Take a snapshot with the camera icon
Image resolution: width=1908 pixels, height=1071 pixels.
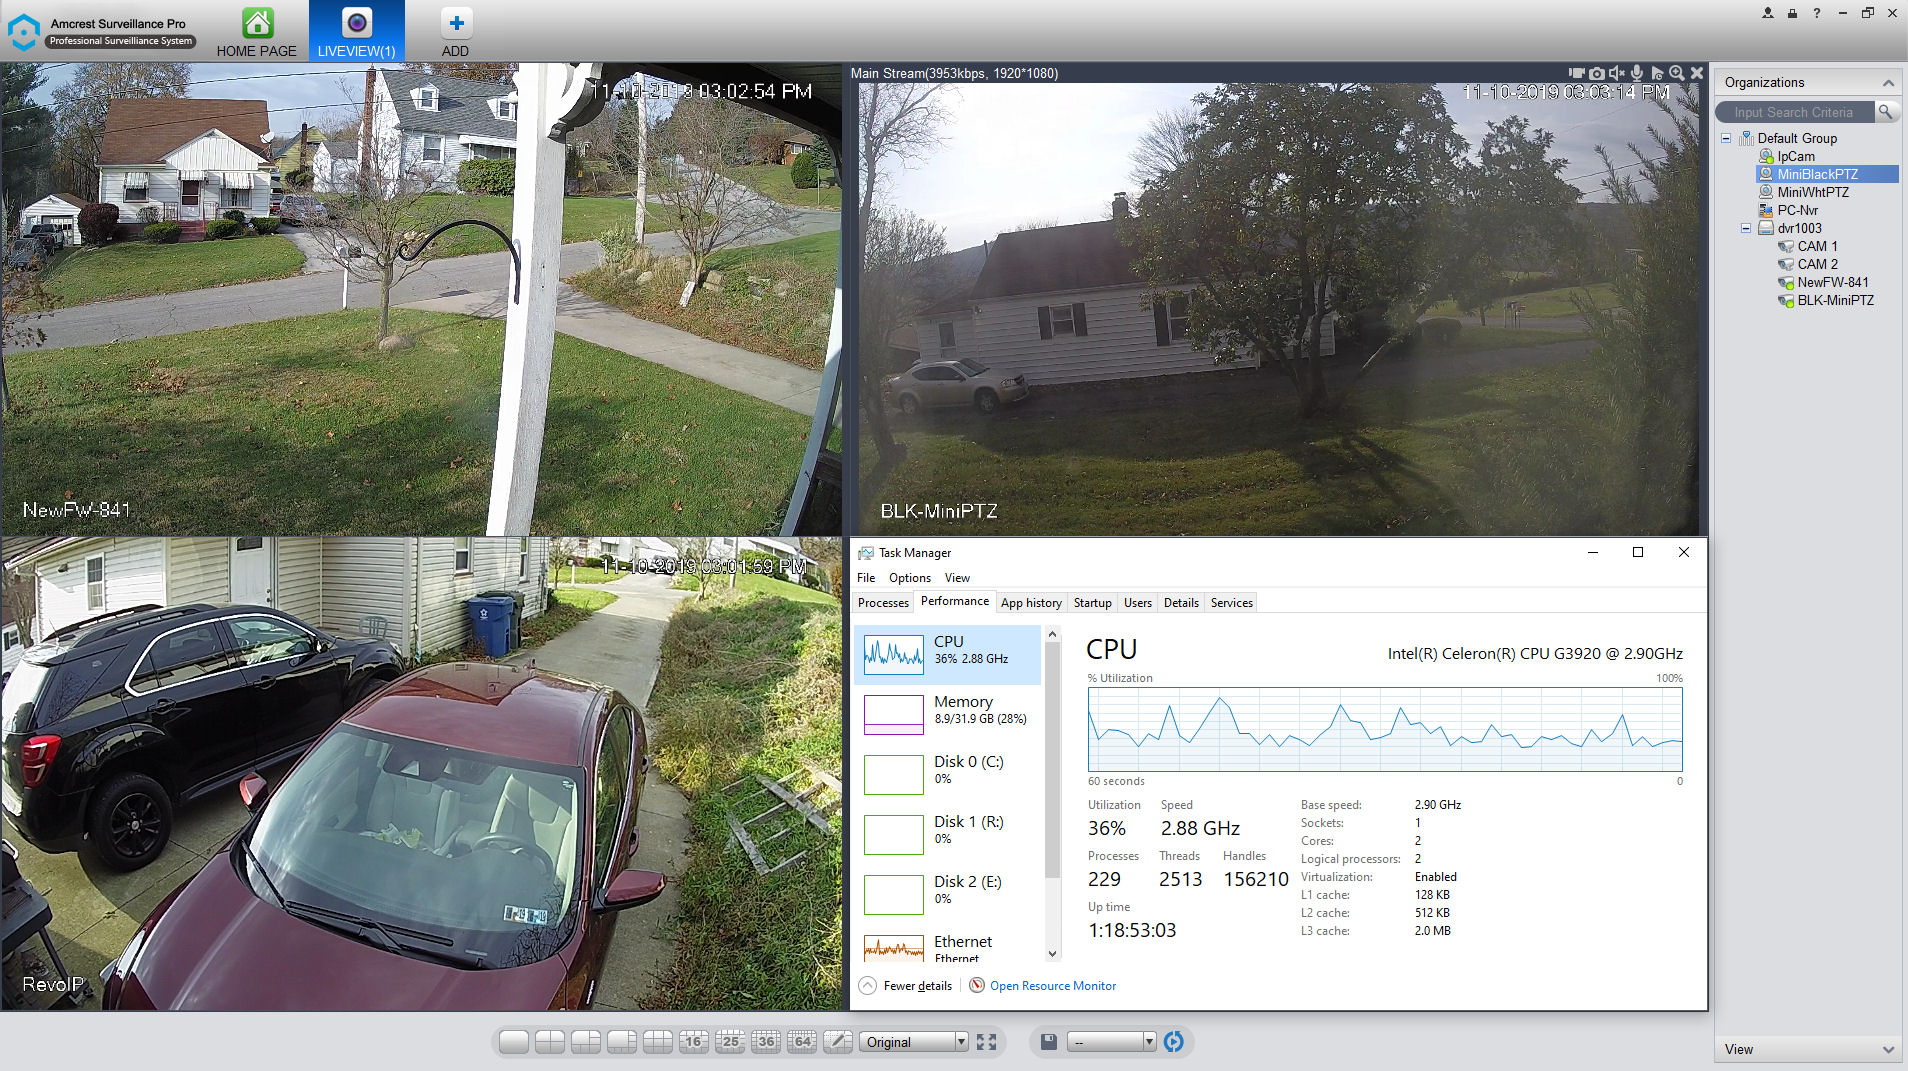point(1597,73)
